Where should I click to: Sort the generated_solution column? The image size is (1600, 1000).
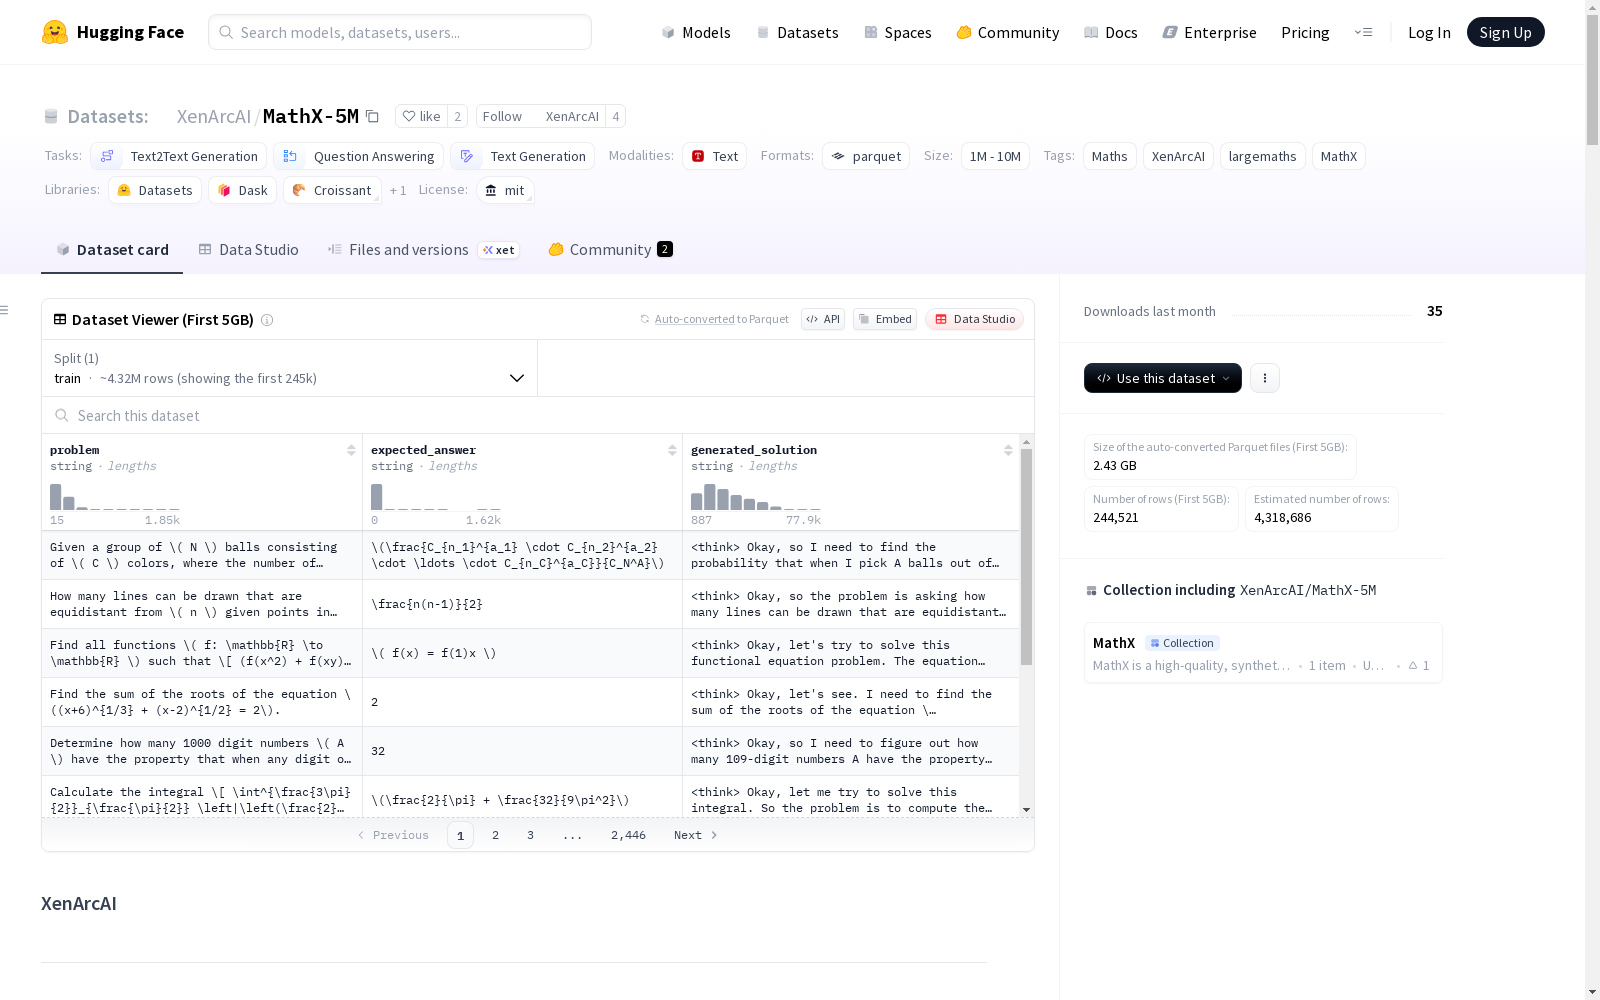click(x=1008, y=450)
